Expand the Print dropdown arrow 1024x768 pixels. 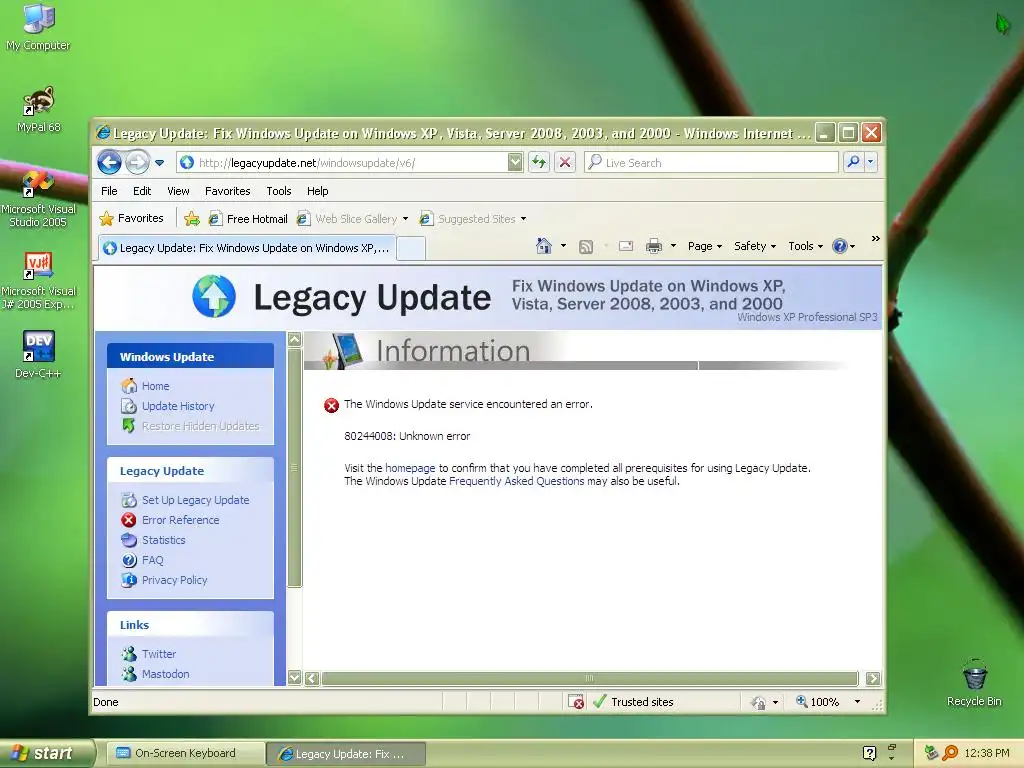click(x=673, y=246)
